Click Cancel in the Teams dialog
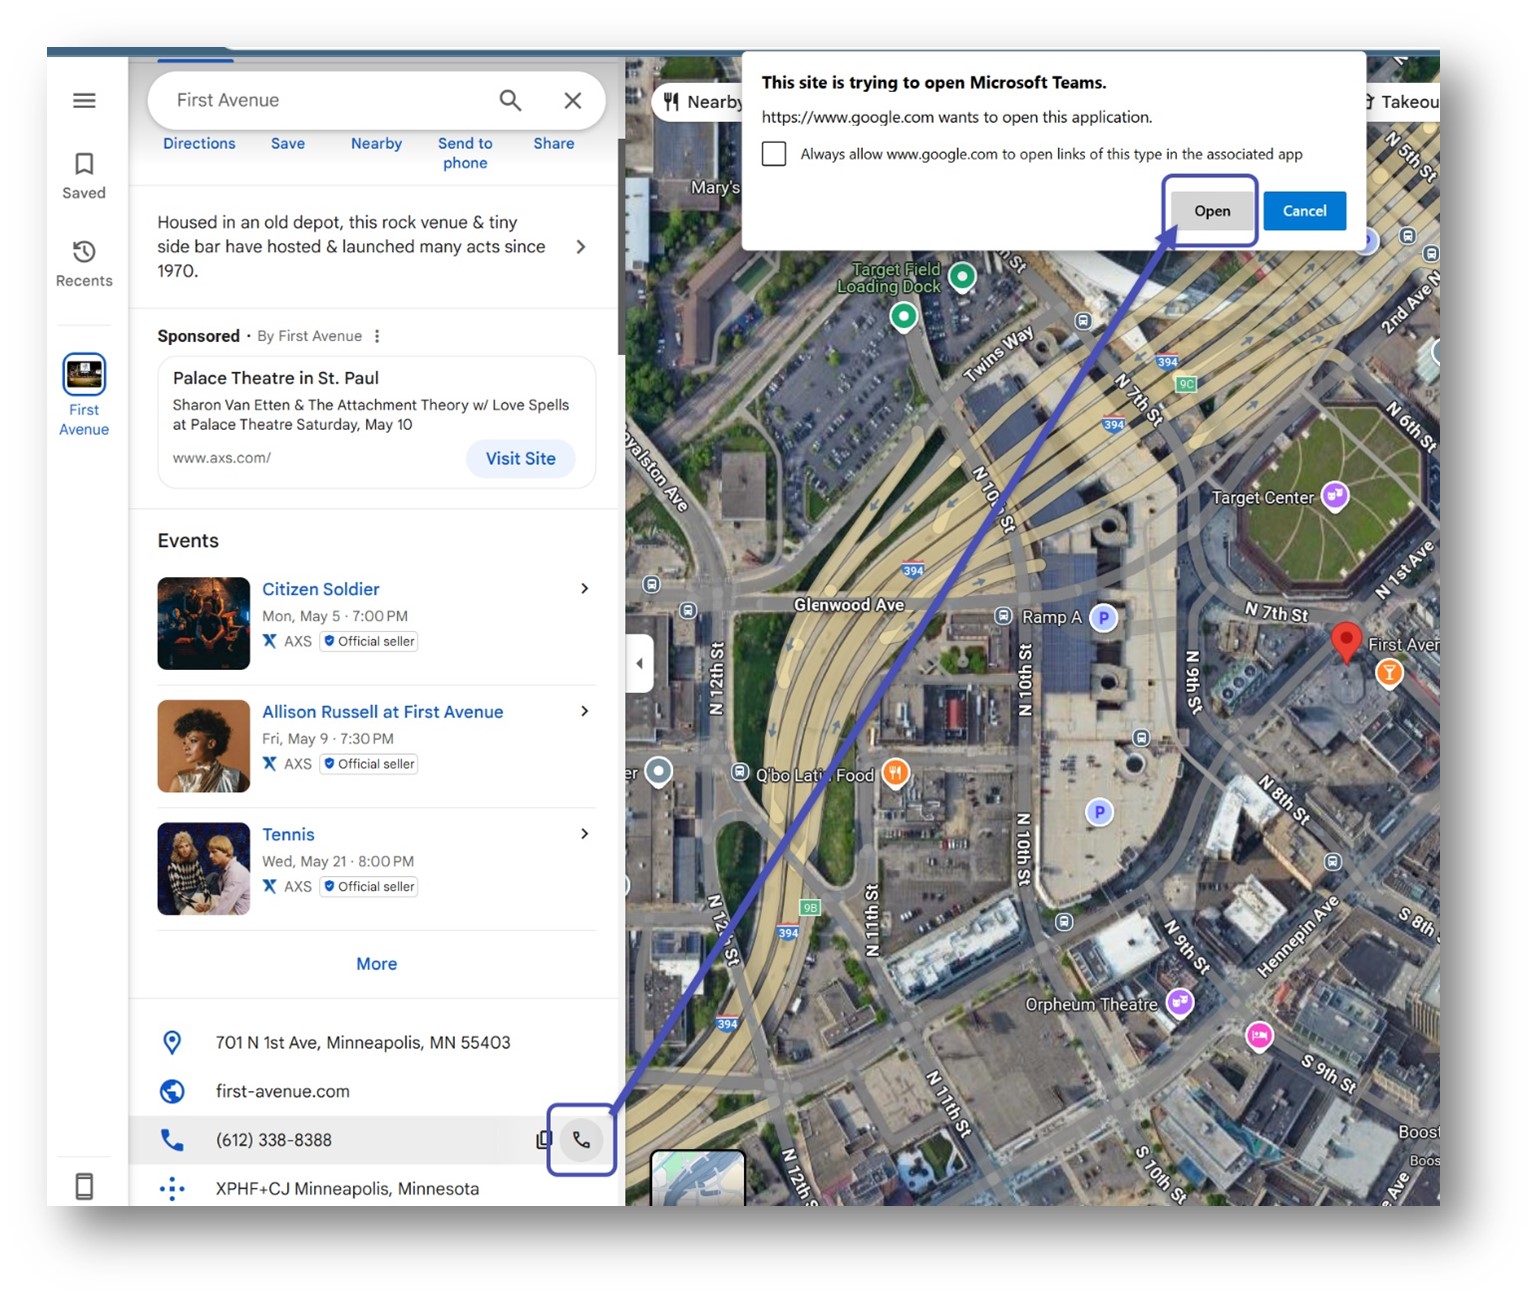 (1304, 211)
